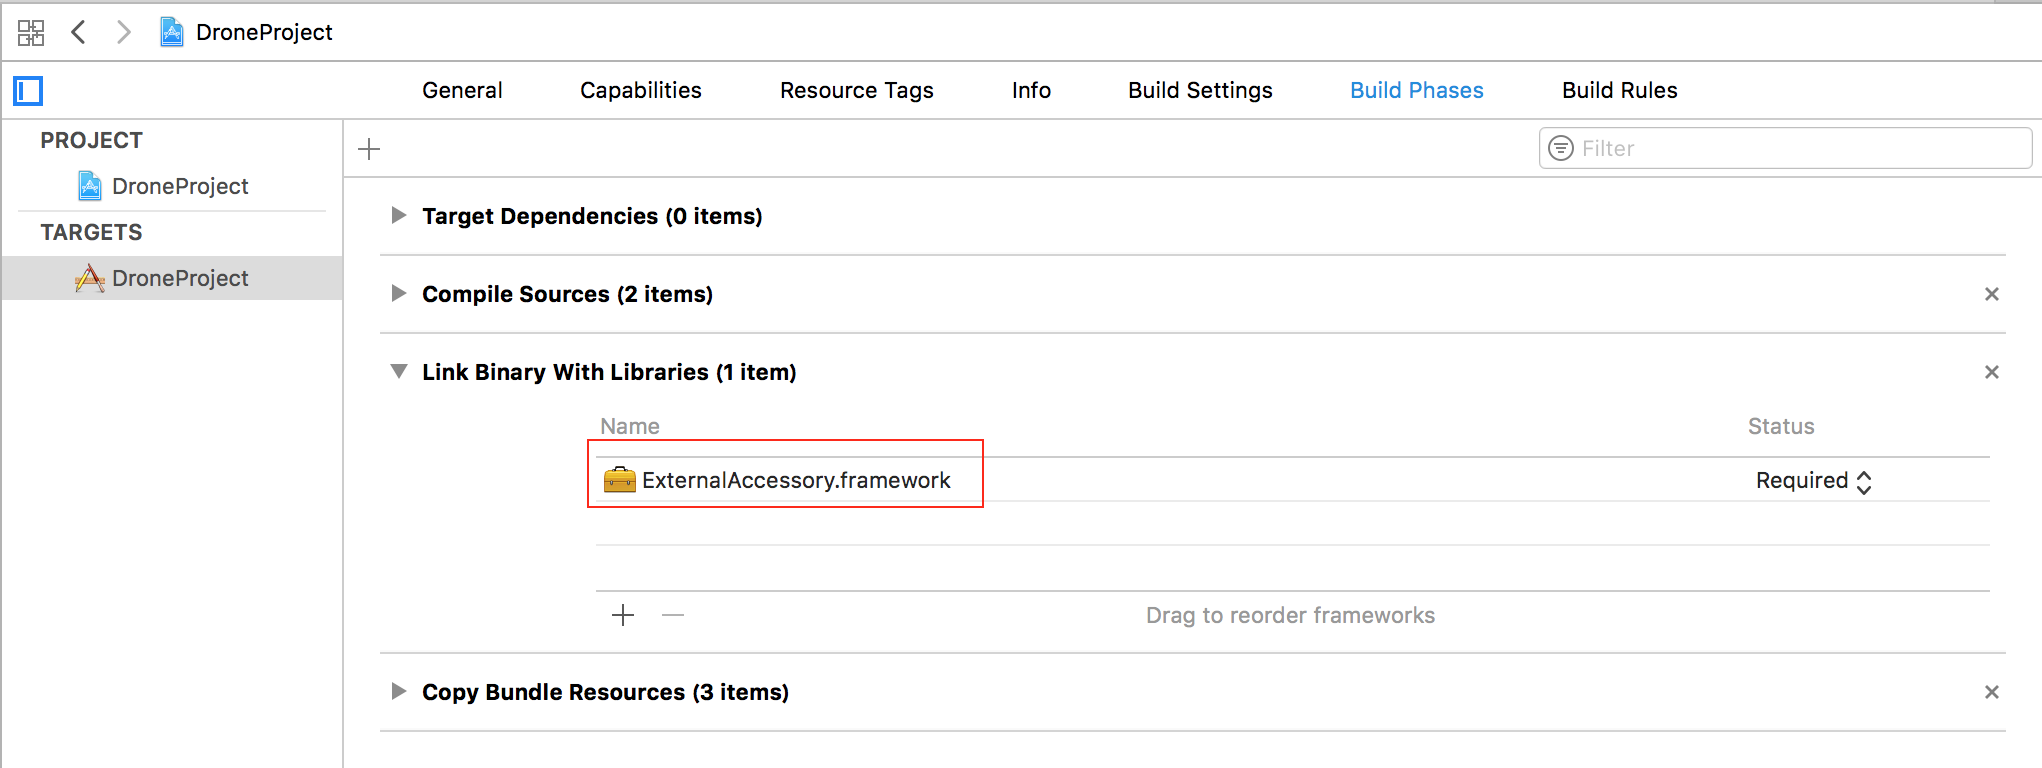
Task: Click the DroneProject target icon under TARGETS
Action: point(88,278)
